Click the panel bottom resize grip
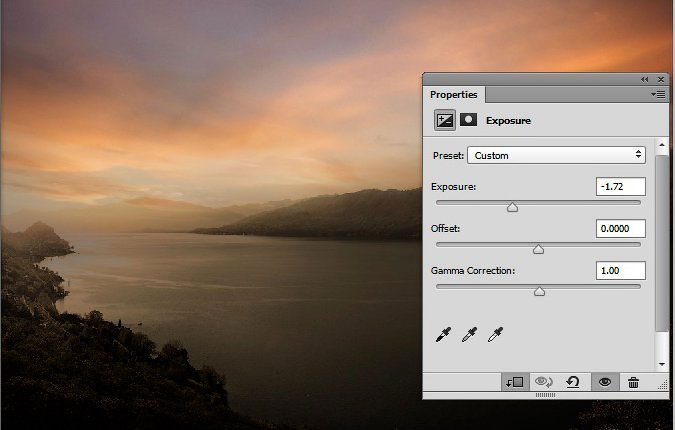The height and width of the screenshot is (430, 675). [545, 395]
